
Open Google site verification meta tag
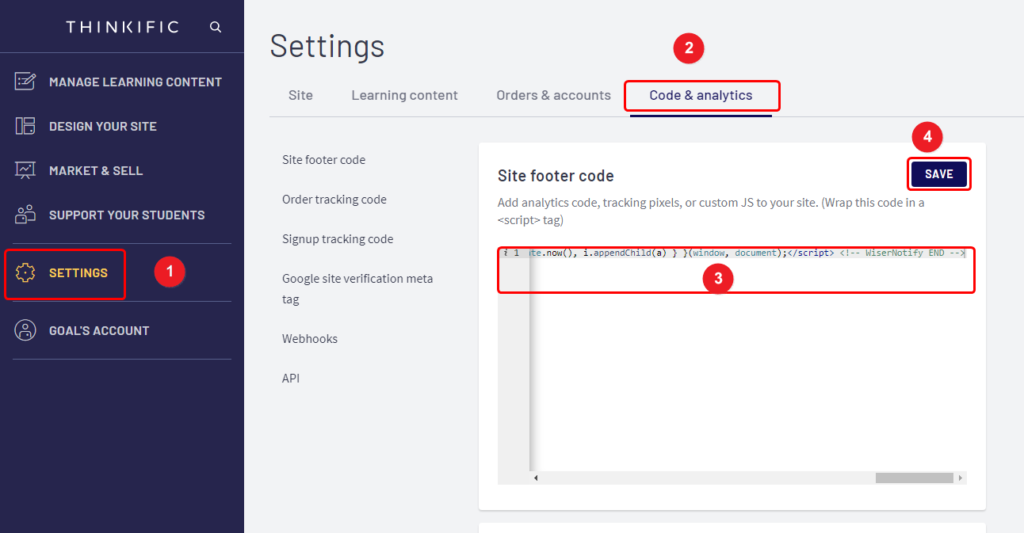357,289
